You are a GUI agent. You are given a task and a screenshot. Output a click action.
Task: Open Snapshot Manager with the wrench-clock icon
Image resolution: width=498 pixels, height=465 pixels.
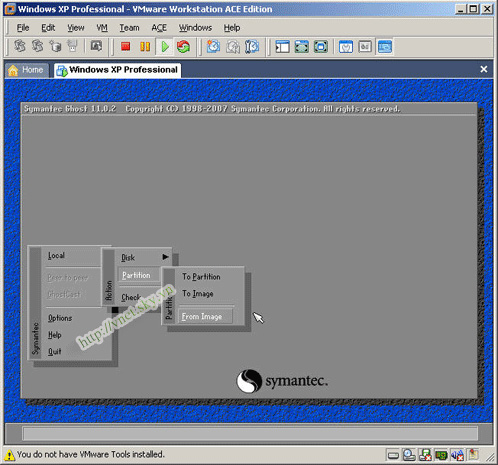pyautogui.click(x=252, y=46)
